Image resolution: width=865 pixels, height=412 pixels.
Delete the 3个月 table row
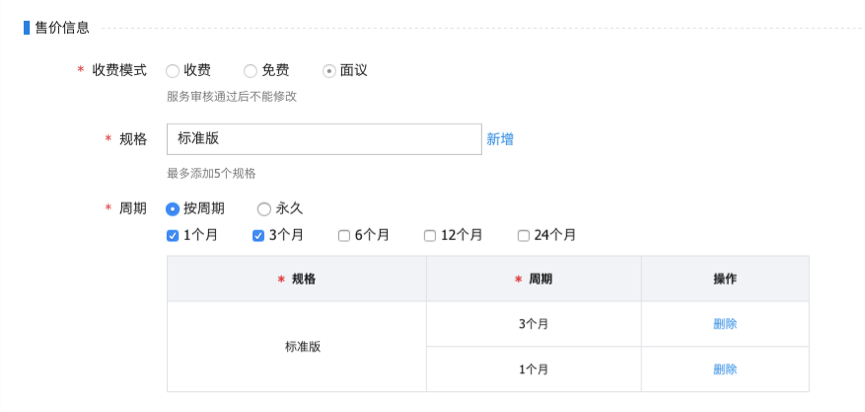coord(725,324)
